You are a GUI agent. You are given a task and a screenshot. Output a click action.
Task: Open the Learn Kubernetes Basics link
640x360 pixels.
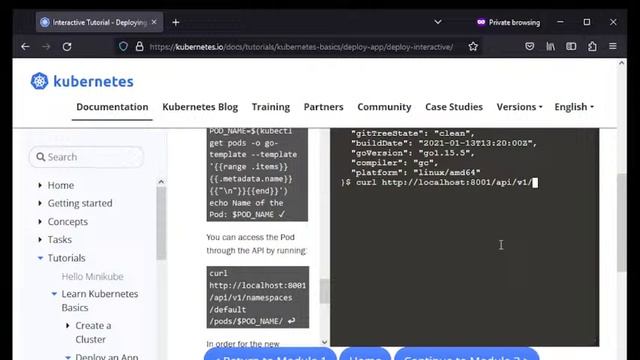point(100,300)
